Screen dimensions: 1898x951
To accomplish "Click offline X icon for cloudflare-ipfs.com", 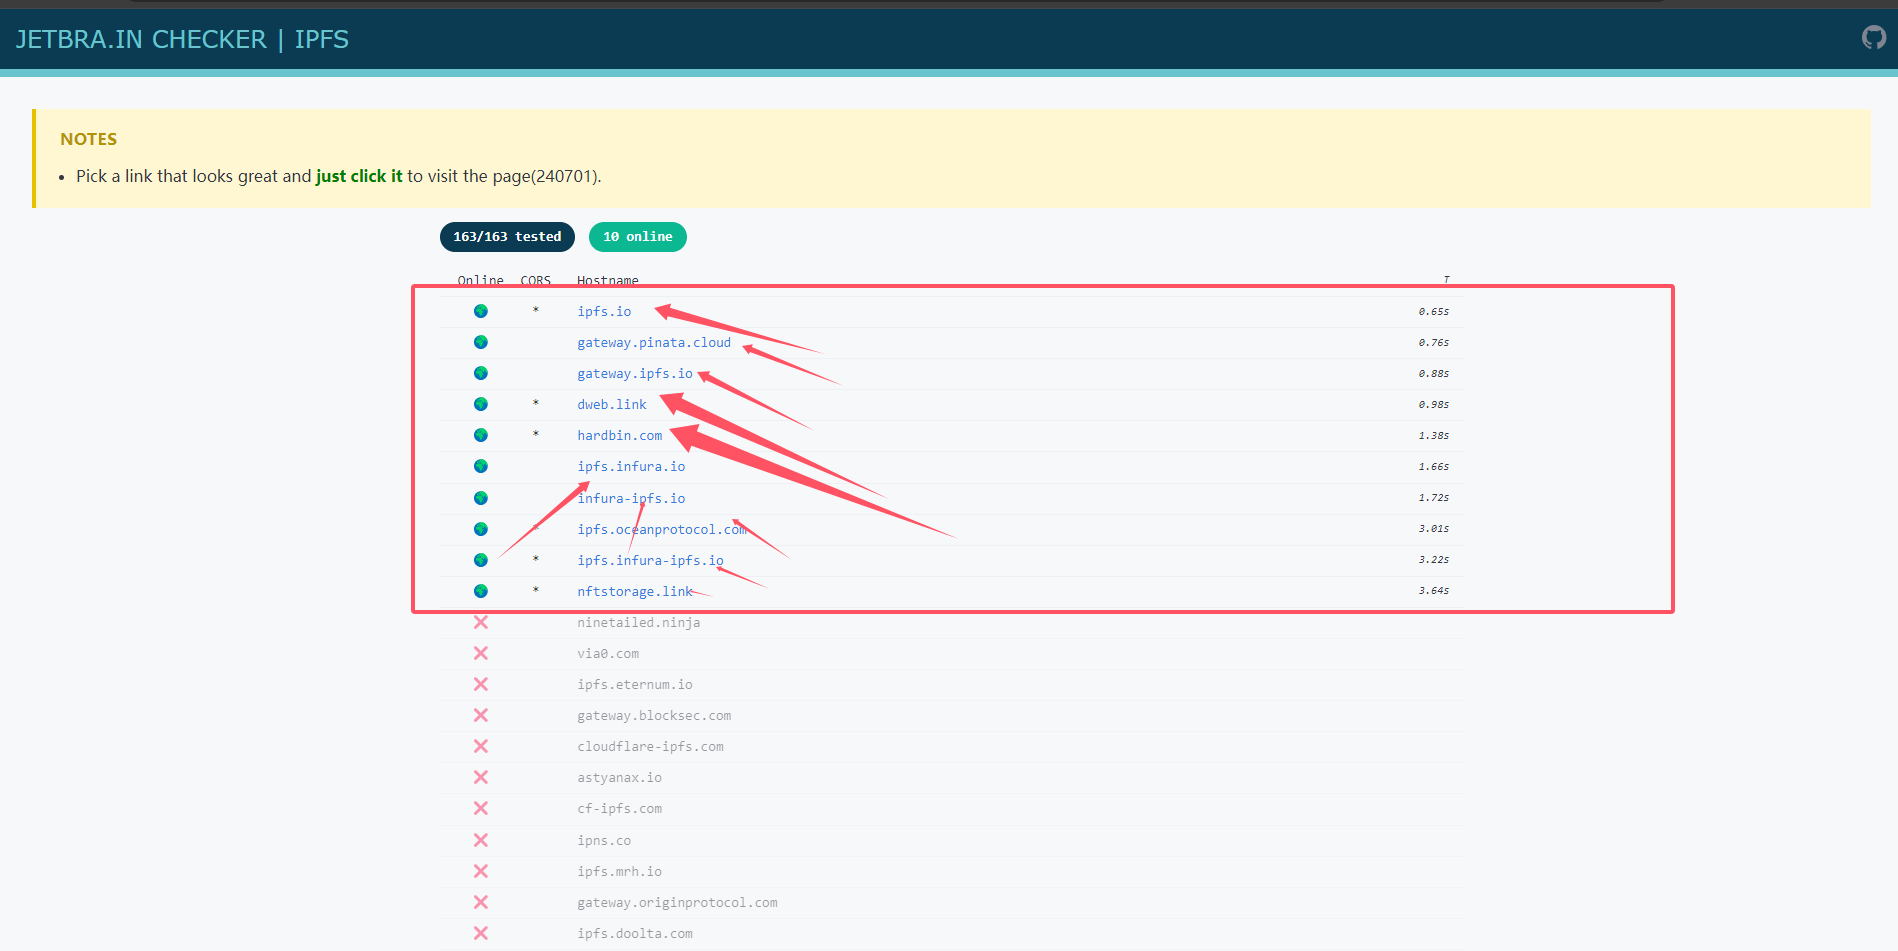I will (481, 746).
